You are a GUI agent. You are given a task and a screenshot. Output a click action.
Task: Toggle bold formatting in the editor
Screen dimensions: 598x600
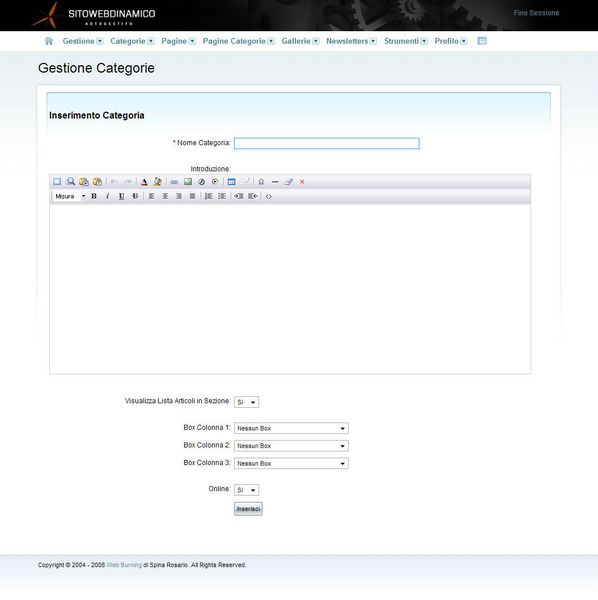point(94,196)
